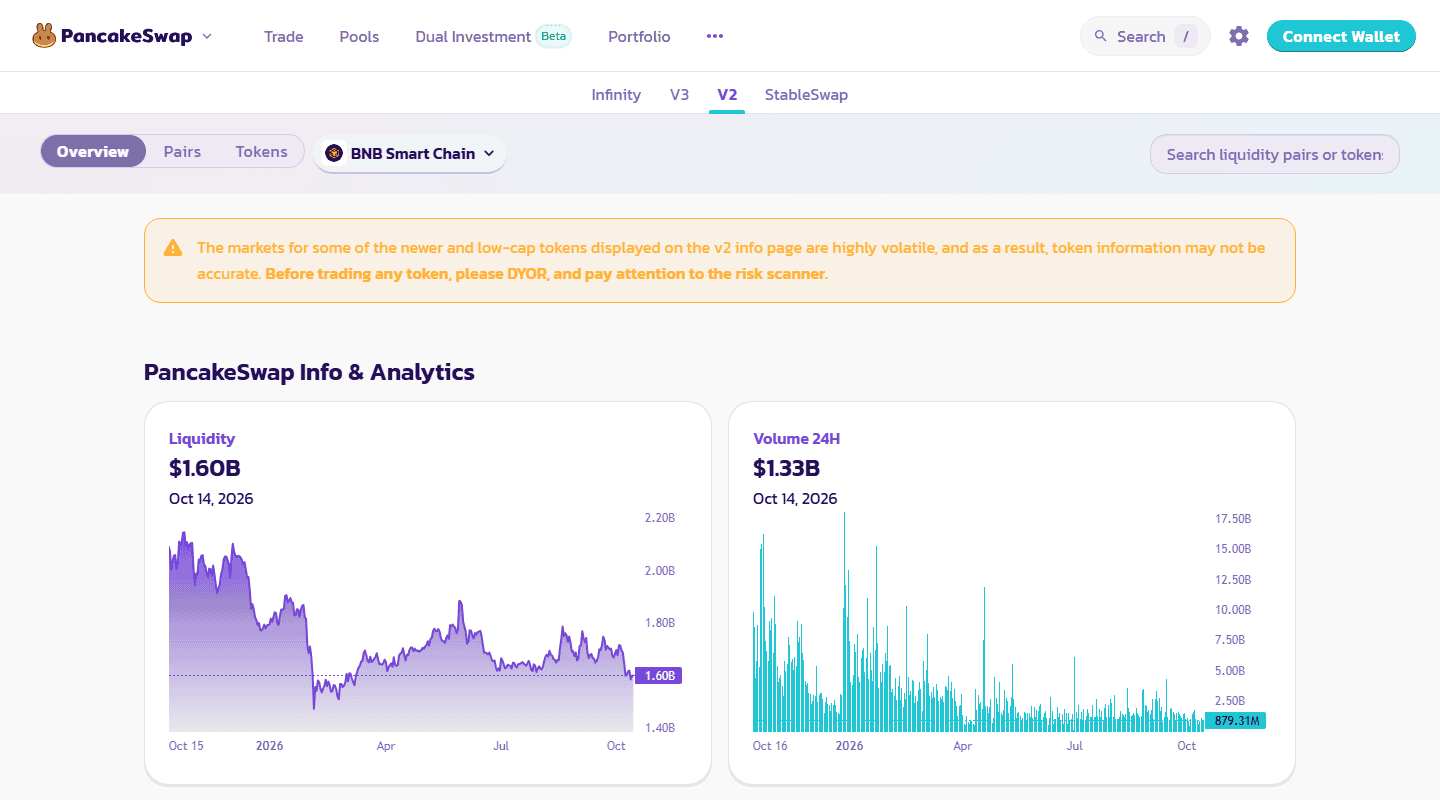The height and width of the screenshot is (800, 1440).
Task: Open the Portfolio menu item
Action: (639, 36)
